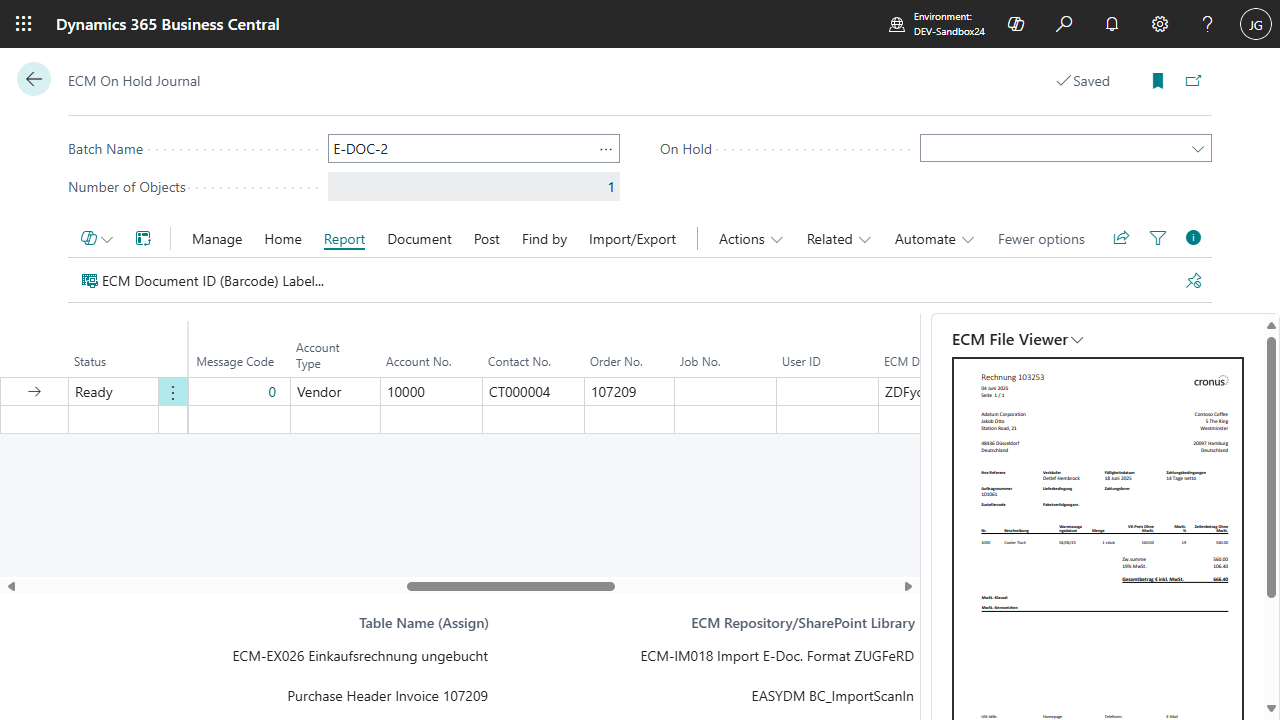The width and height of the screenshot is (1280, 720).
Task: Expand the Related dropdown
Action: (x=839, y=239)
